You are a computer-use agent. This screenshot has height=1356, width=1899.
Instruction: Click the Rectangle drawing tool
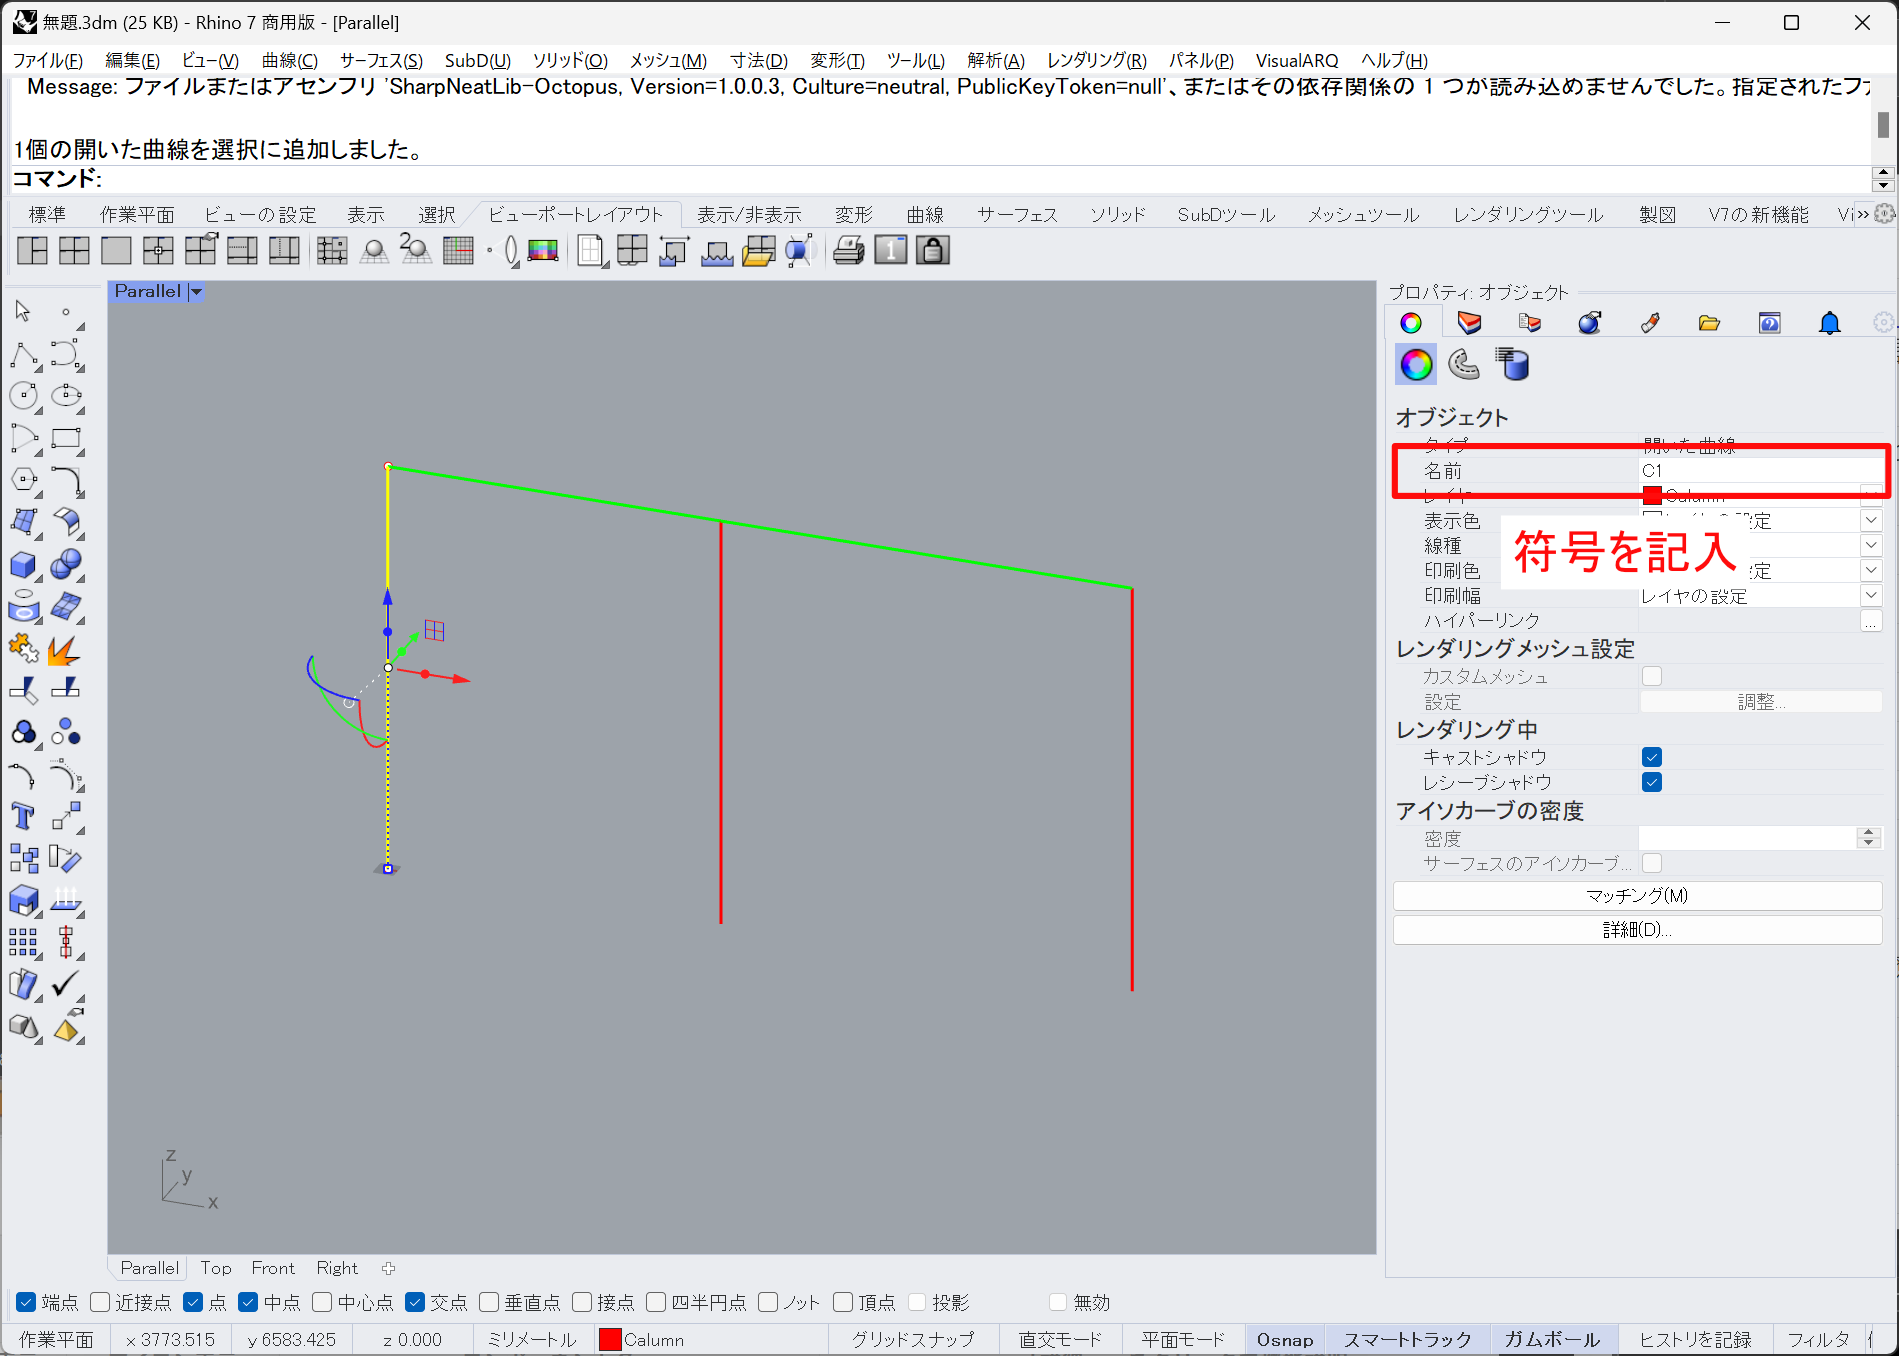(x=66, y=439)
